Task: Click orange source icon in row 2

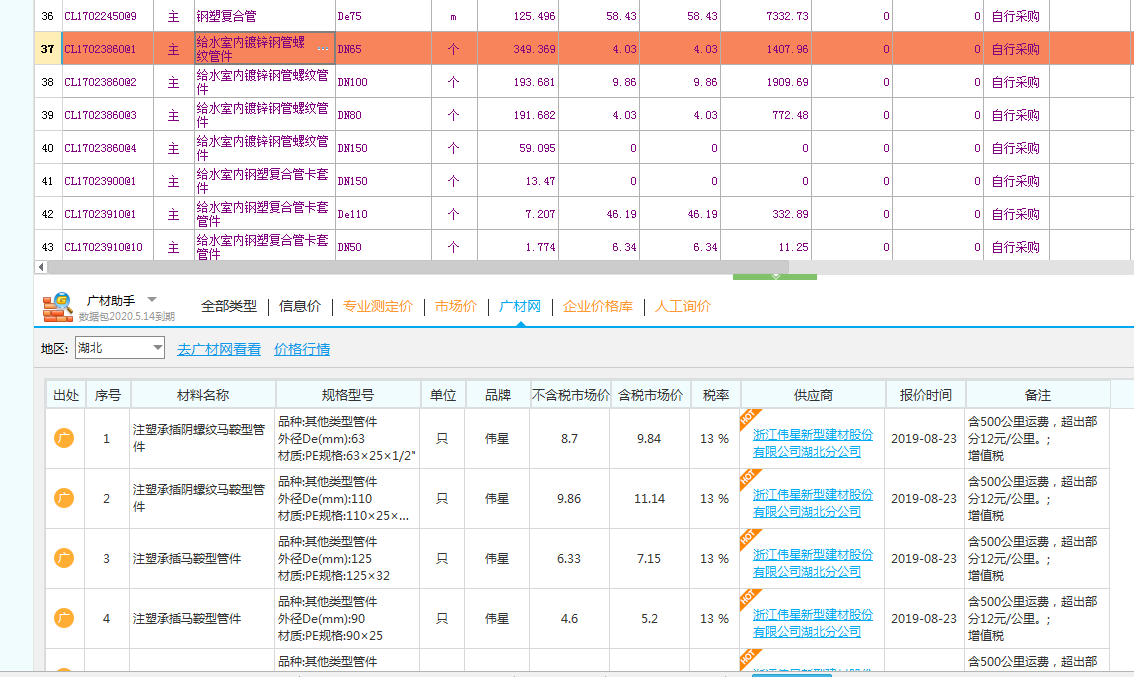Action: coord(64,498)
